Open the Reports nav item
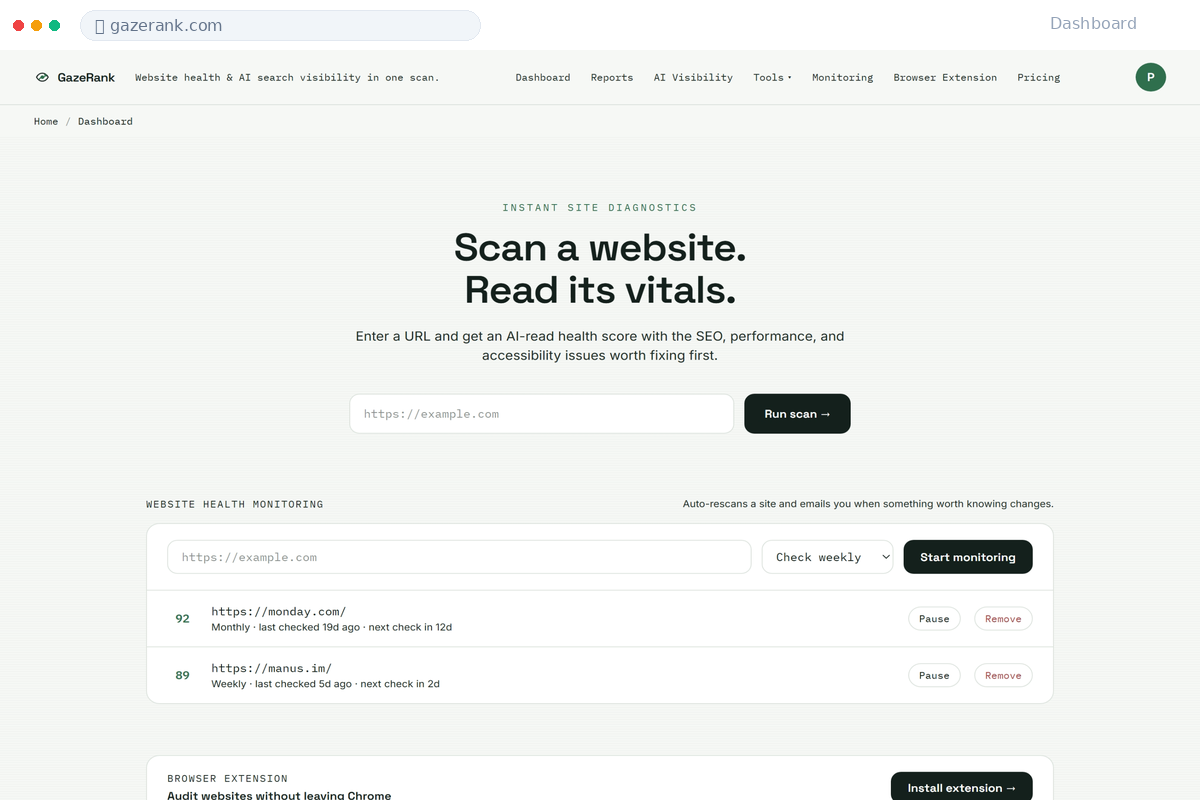This screenshot has height=800, width=1200. tap(612, 77)
